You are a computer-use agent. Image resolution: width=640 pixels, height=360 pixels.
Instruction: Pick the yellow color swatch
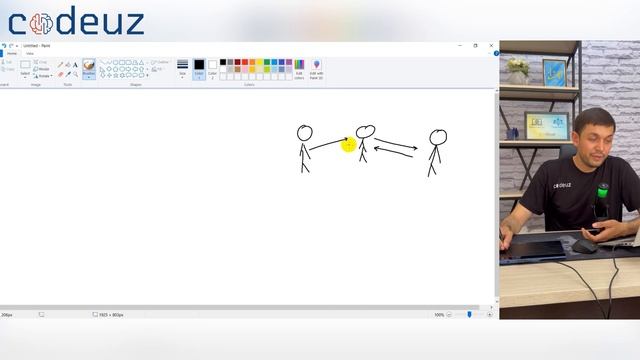point(260,62)
